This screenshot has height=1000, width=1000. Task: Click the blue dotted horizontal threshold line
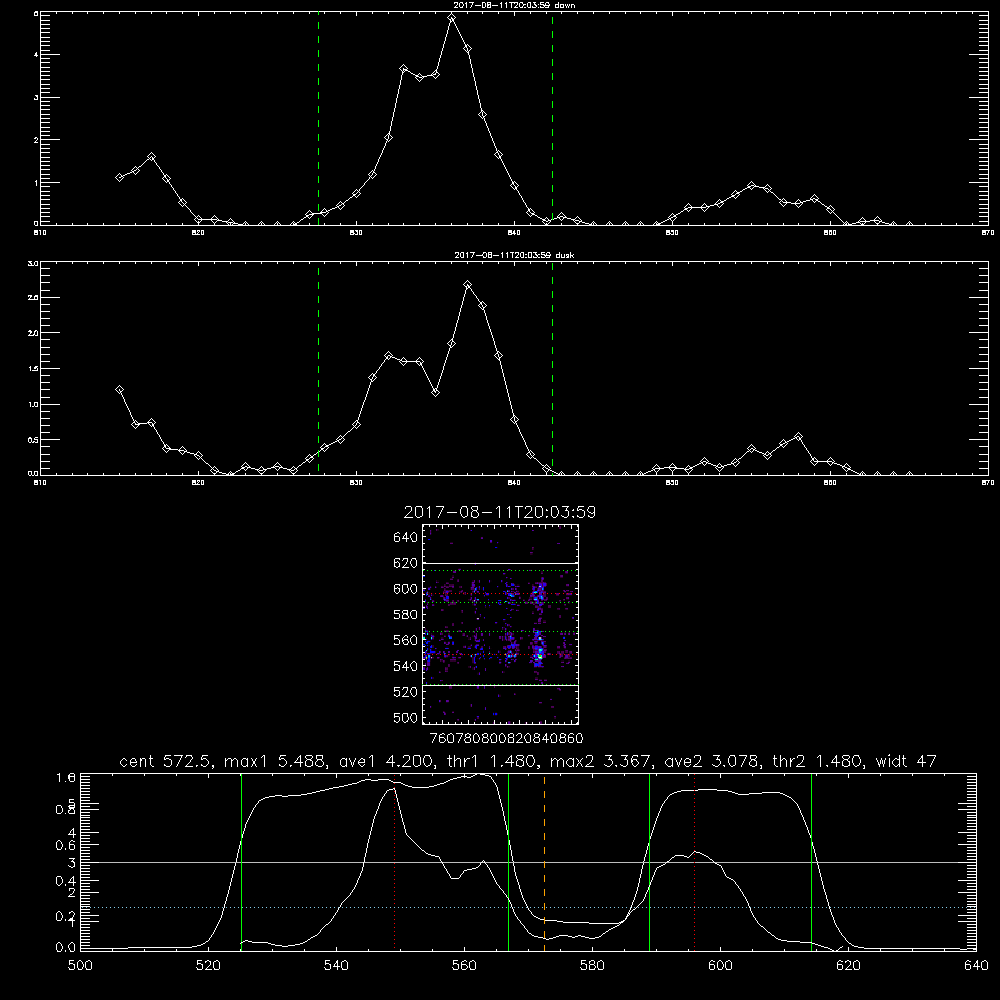[528, 907]
